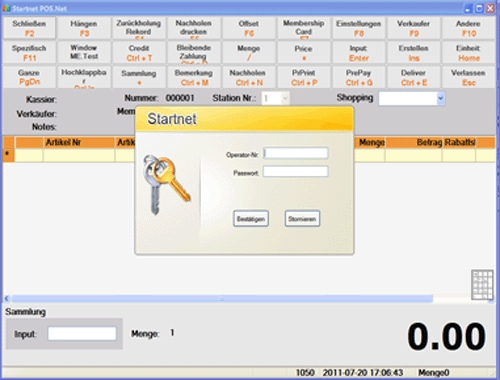Screen dimensions: 500x380
Task: Click the Bestätigen button
Action: point(251,219)
